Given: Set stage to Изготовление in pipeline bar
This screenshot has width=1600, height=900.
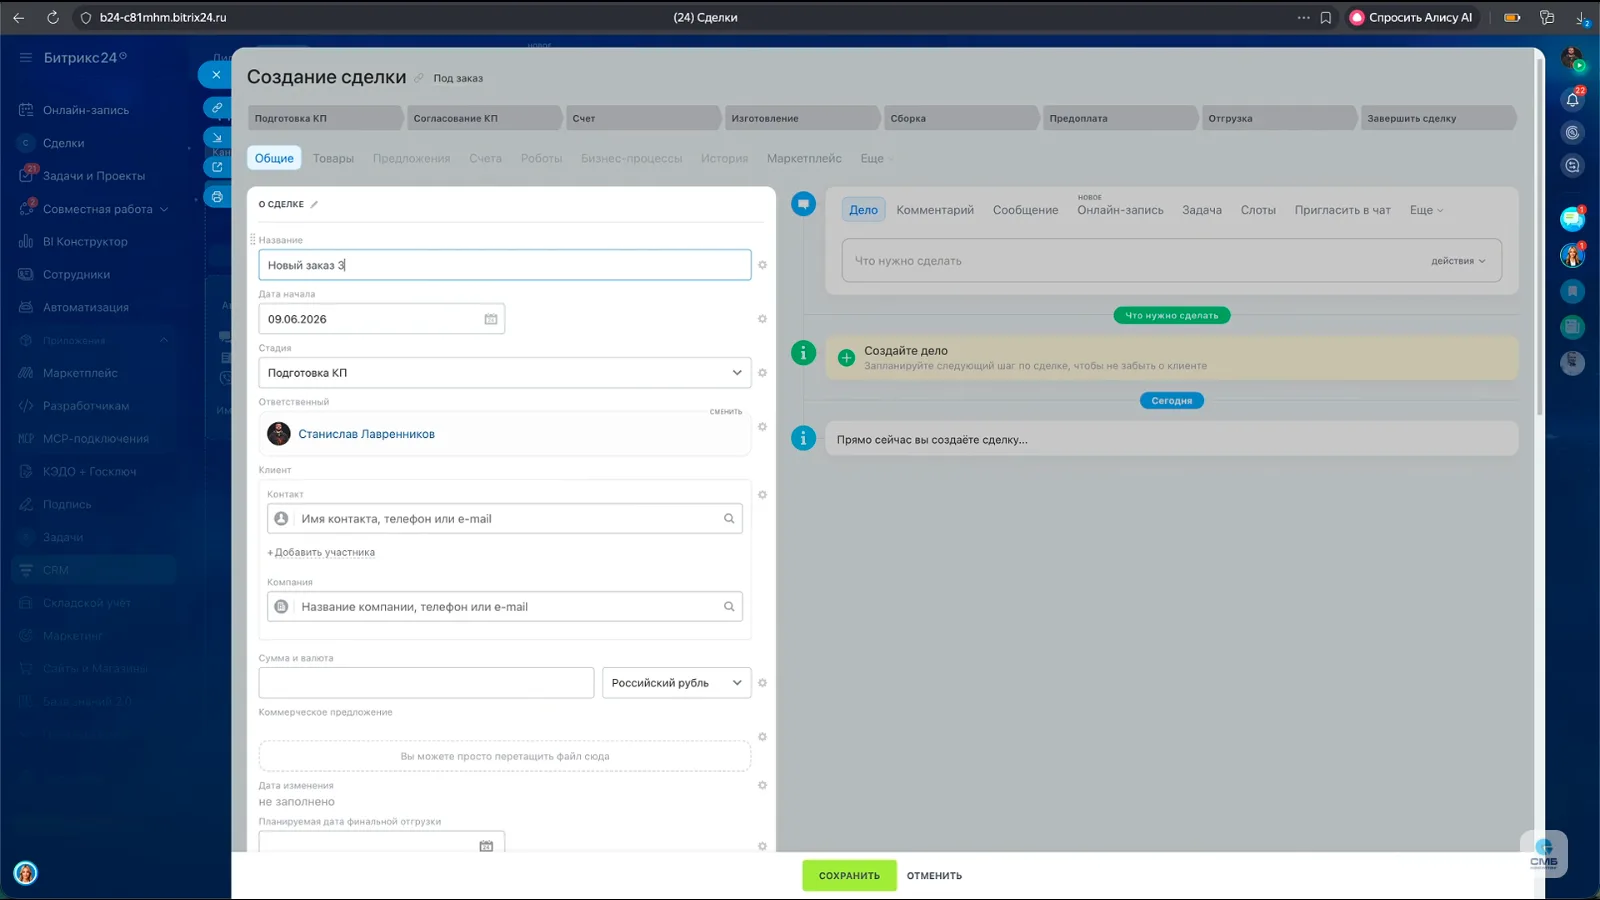Looking at the screenshot, I should coord(802,118).
